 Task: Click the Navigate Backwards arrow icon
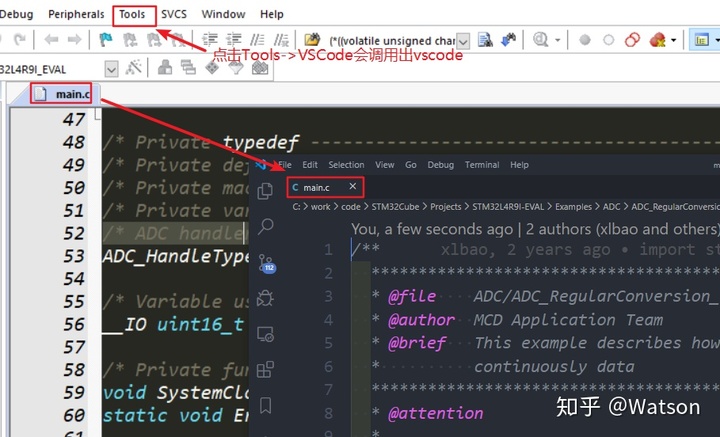[51, 40]
